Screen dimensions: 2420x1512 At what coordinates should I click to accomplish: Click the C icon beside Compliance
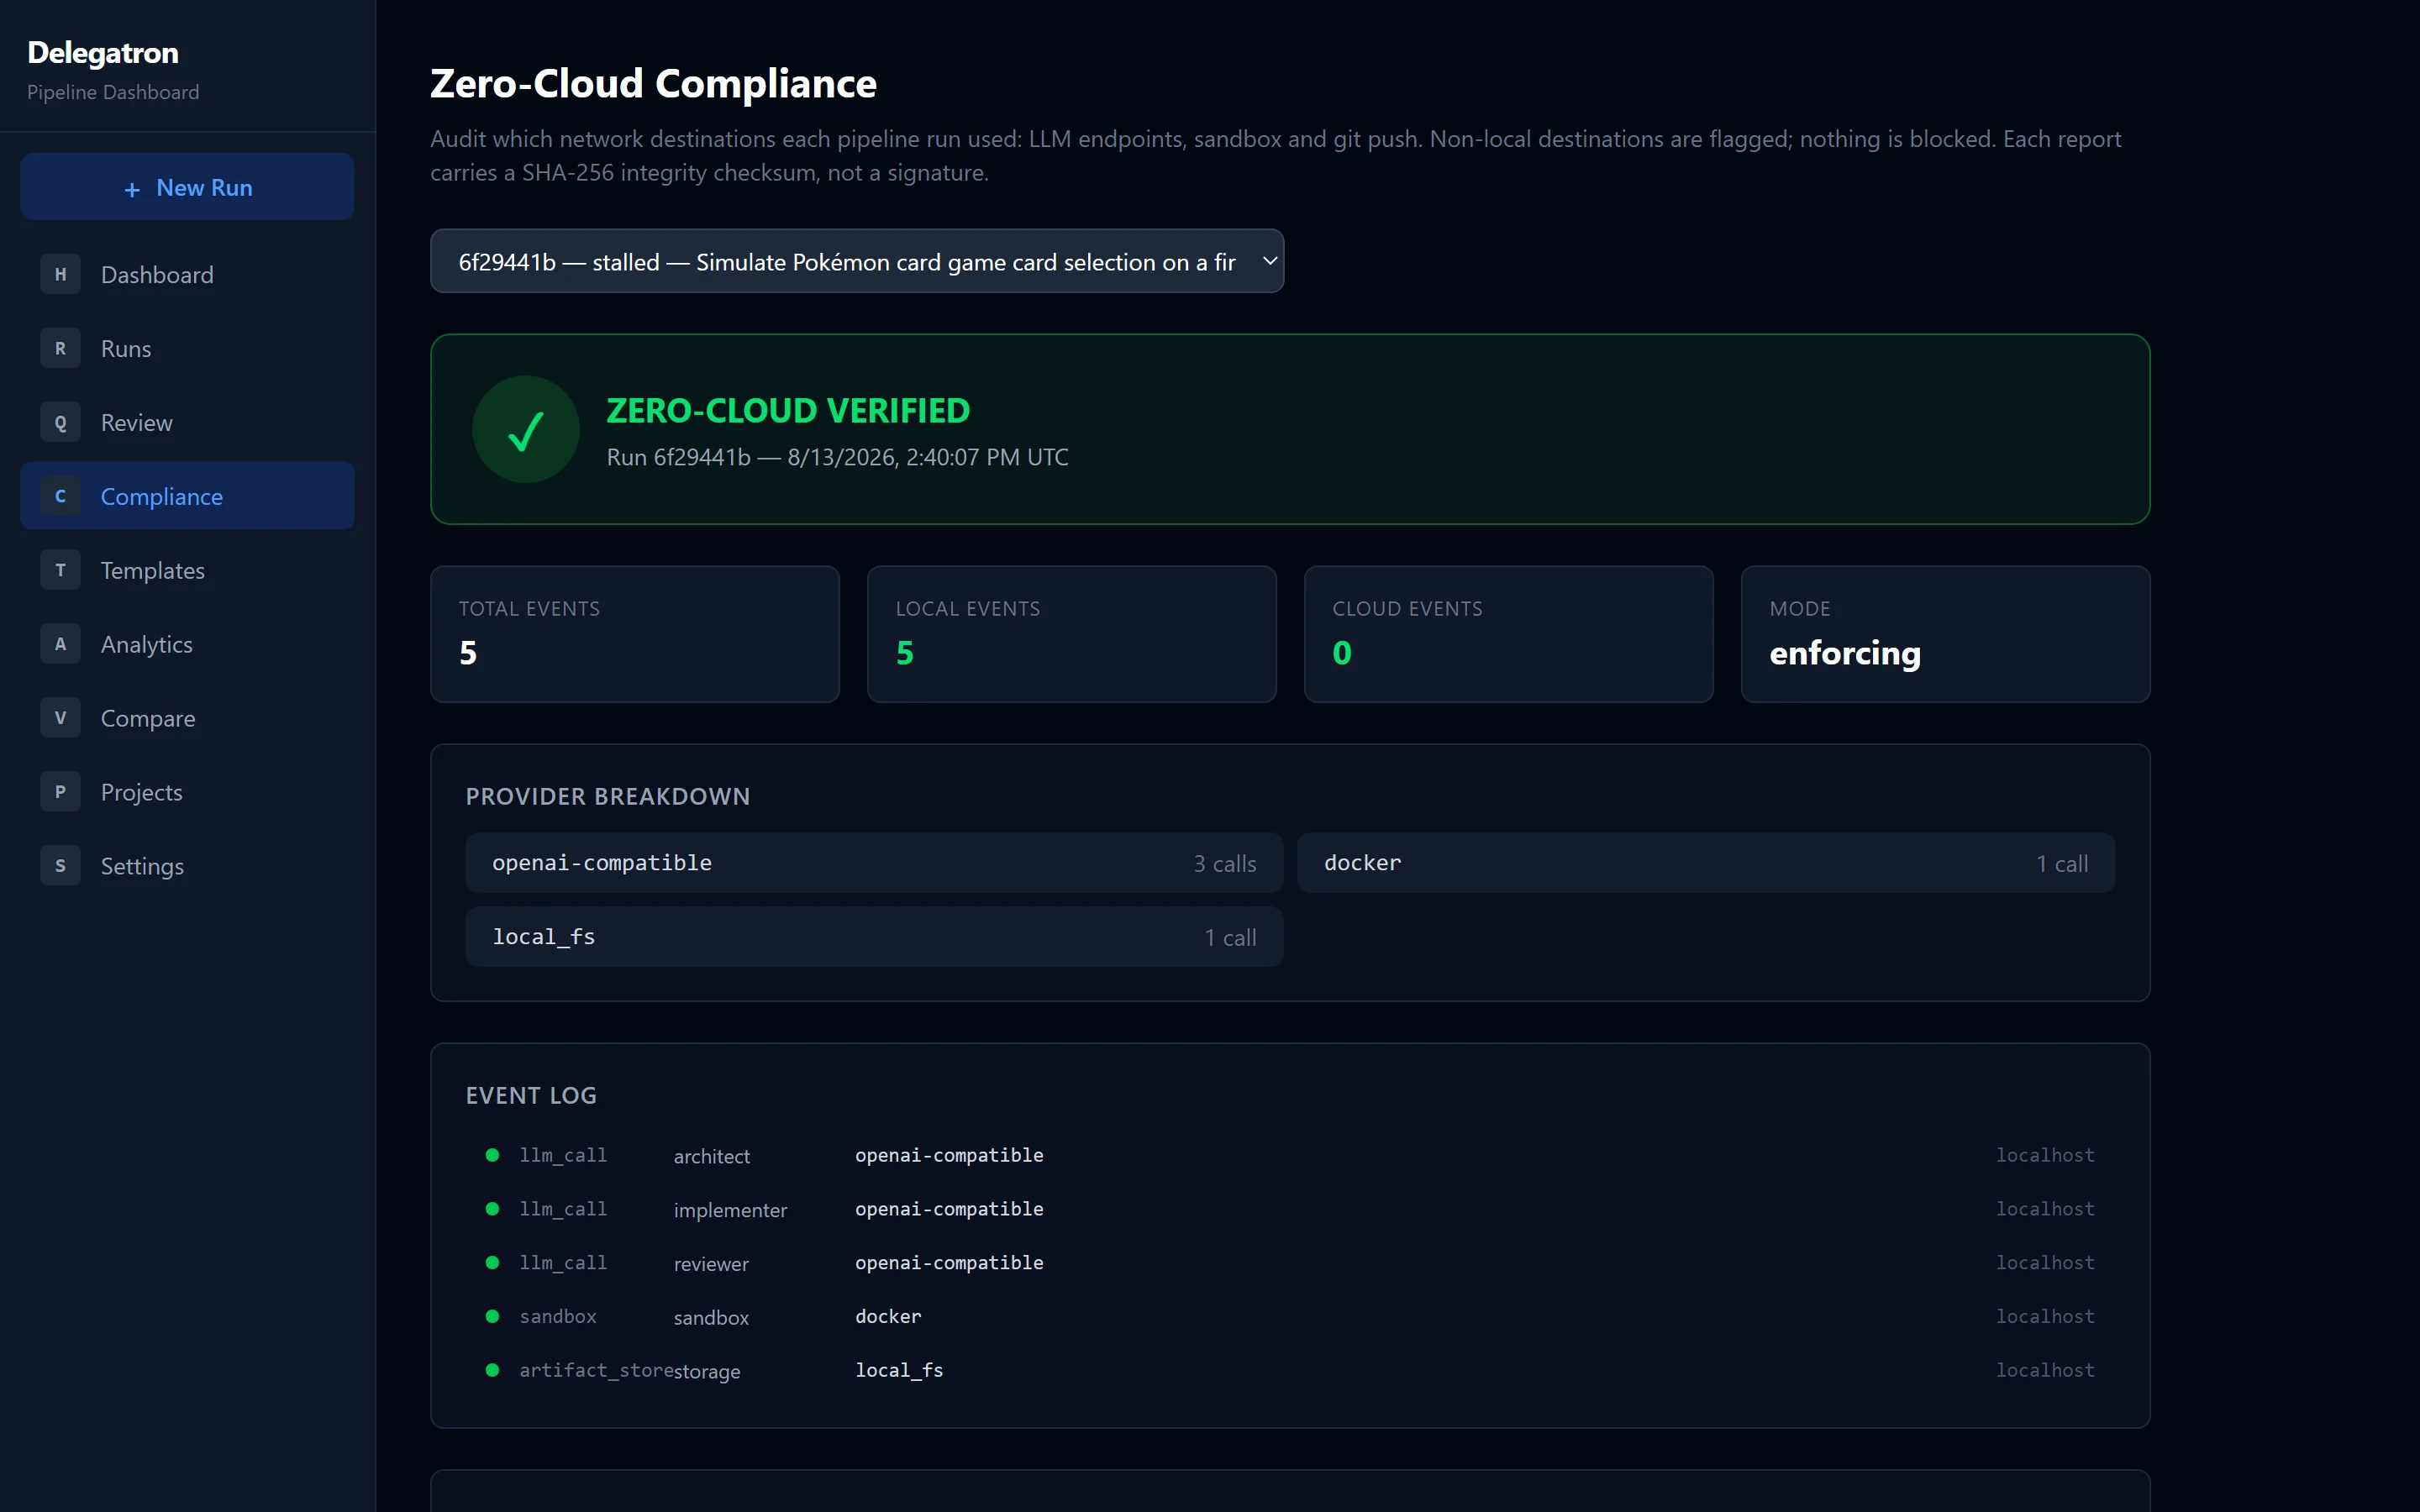(x=60, y=496)
